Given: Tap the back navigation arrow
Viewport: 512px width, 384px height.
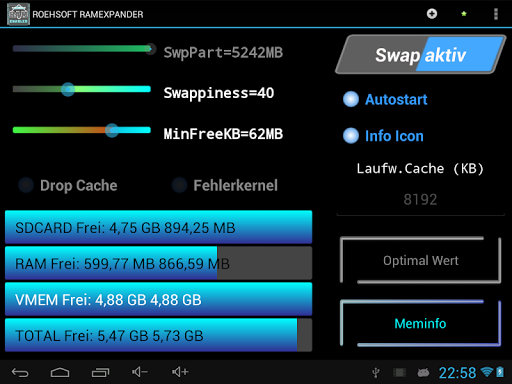Looking at the screenshot, I should coord(20,372).
